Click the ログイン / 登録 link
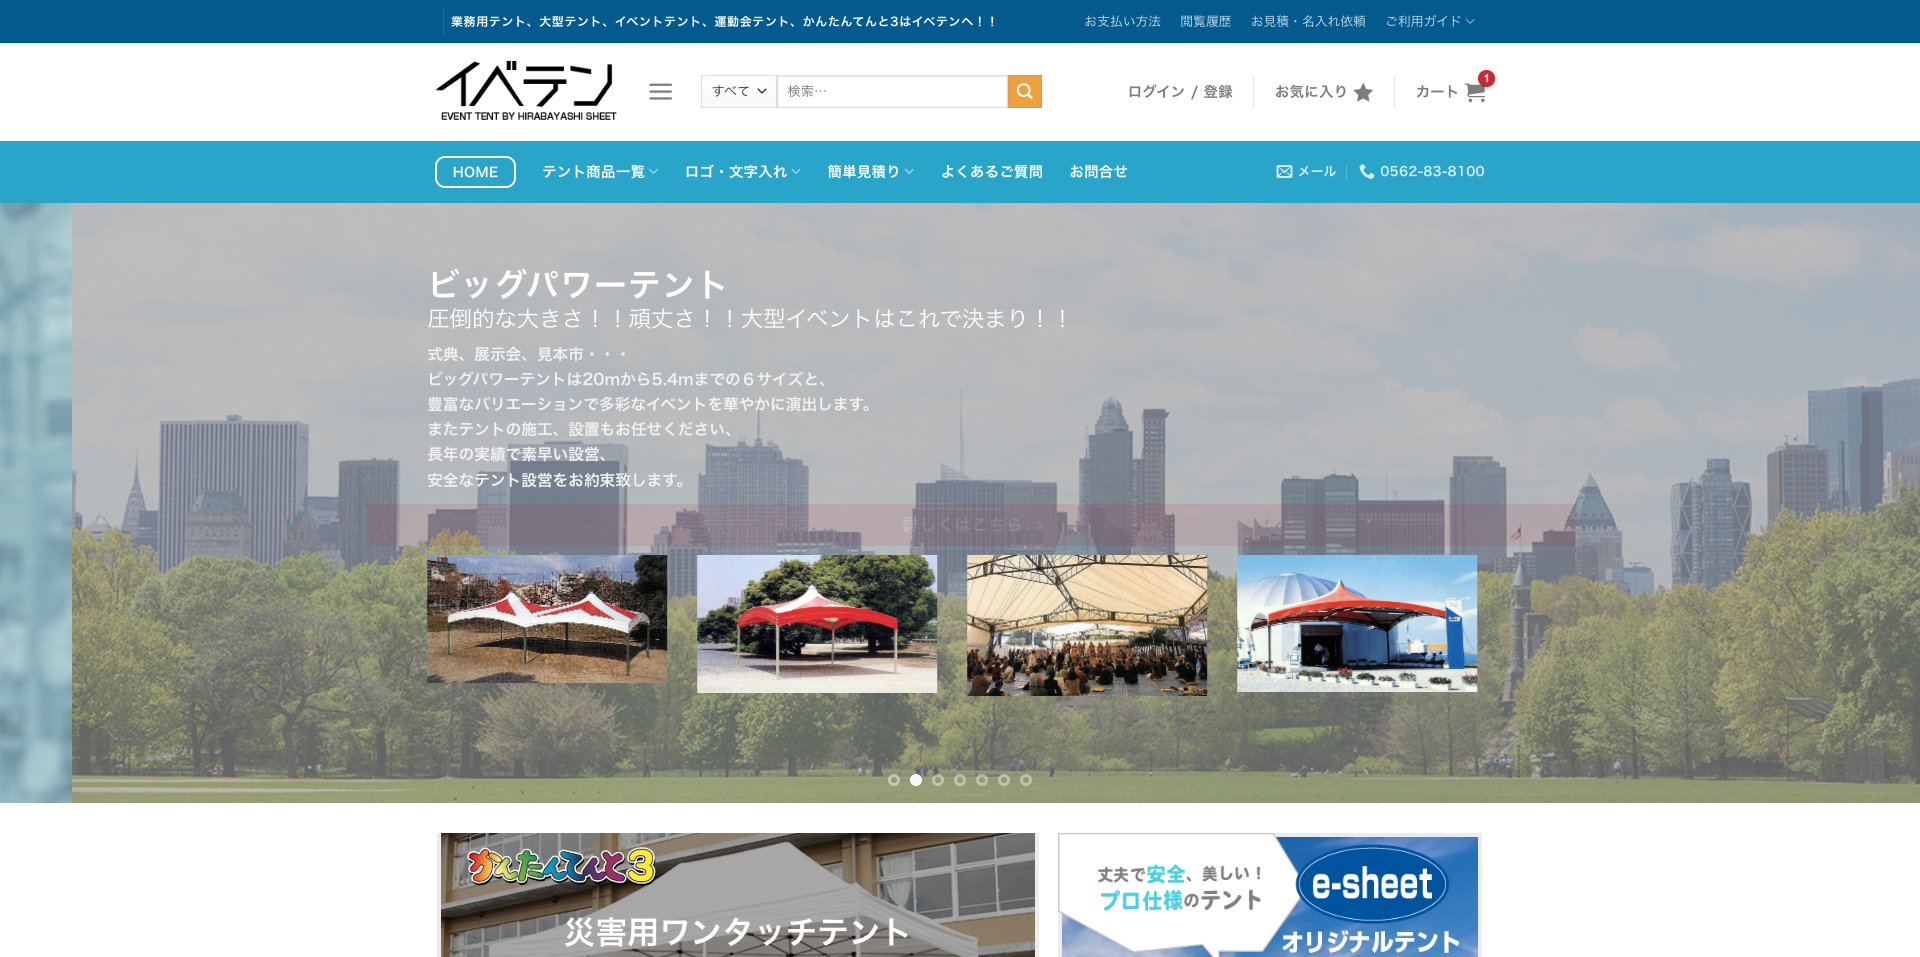 pyautogui.click(x=1179, y=92)
